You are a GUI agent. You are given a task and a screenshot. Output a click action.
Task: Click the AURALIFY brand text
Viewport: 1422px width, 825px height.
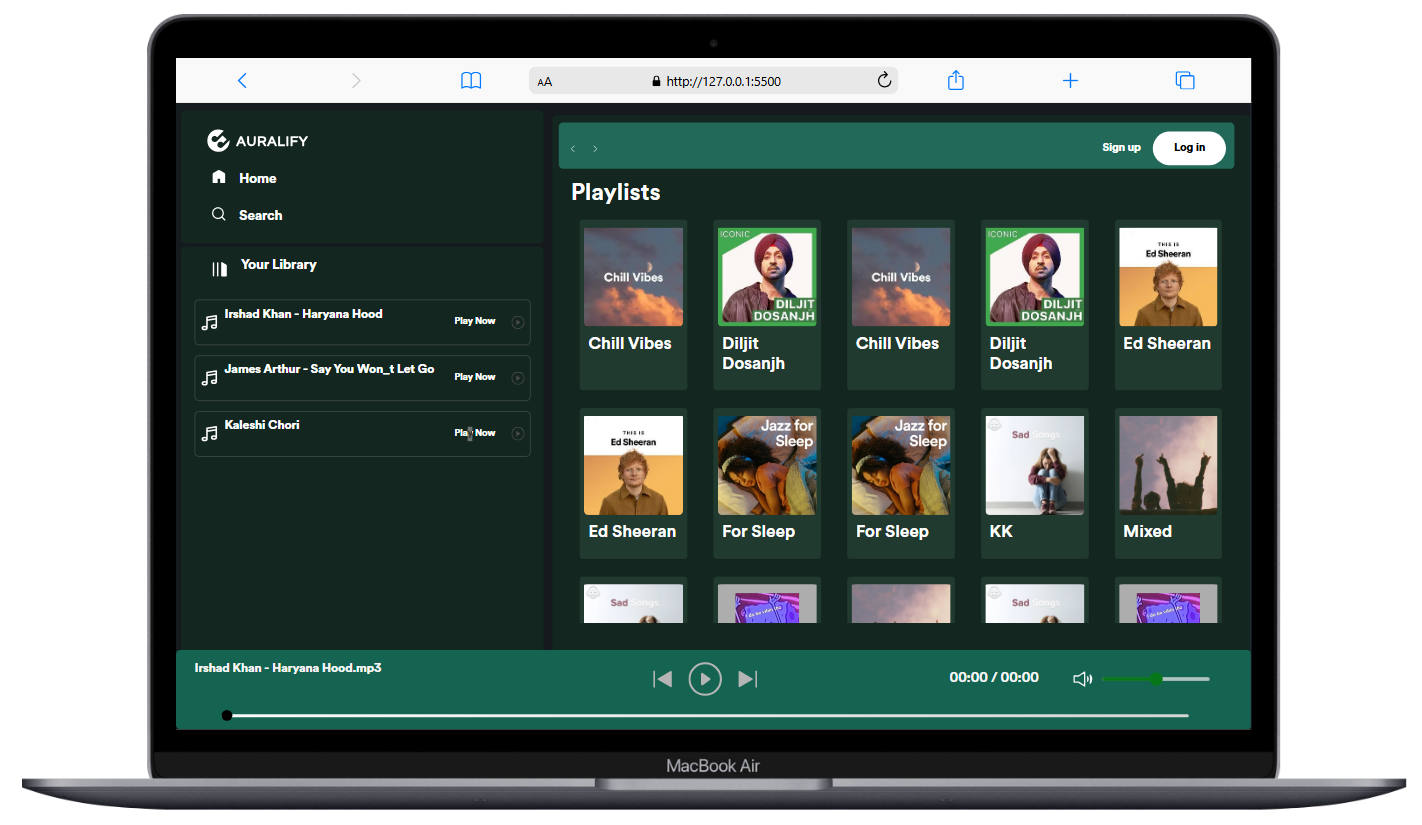pos(272,141)
